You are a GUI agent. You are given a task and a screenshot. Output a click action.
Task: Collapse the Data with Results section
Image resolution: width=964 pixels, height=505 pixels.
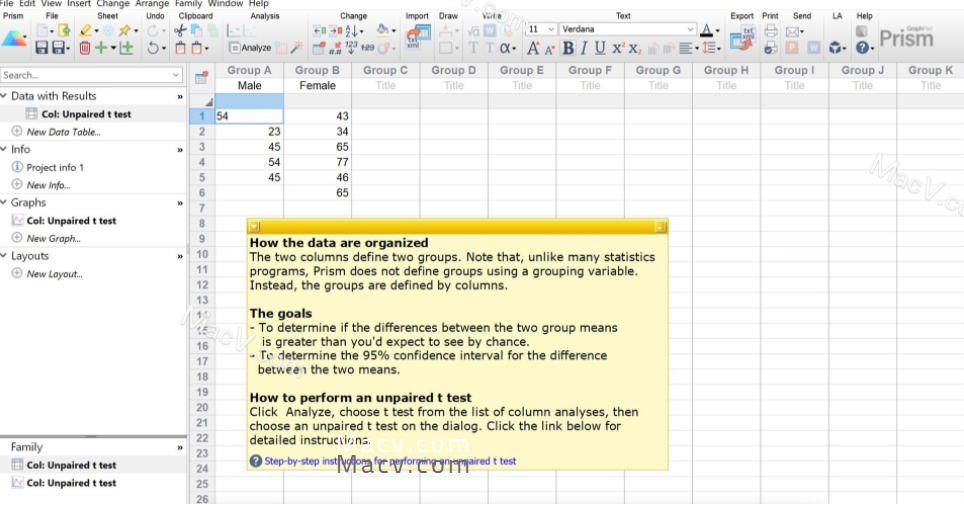coord(4,95)
